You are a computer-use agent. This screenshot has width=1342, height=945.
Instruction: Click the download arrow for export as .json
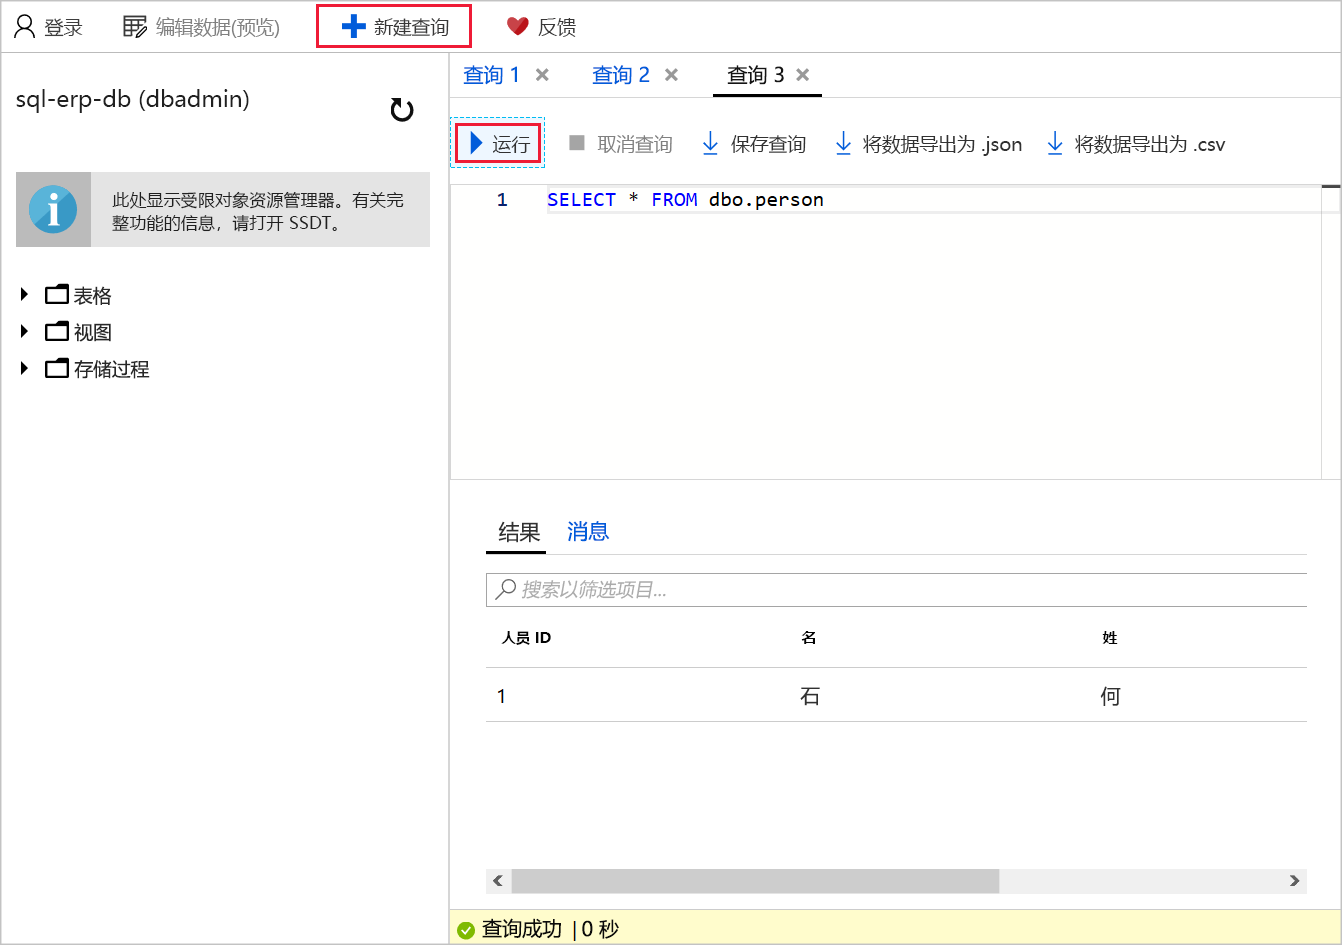(843, 144)
